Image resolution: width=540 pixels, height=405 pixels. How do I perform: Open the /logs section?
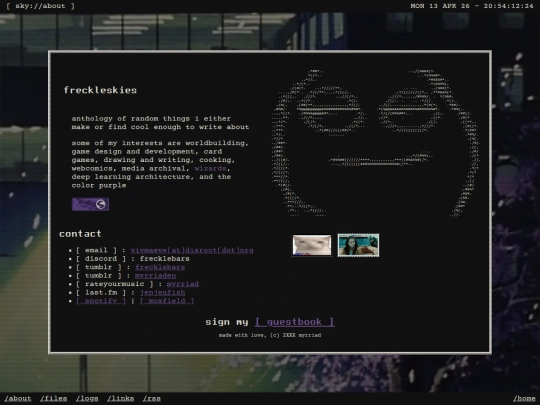87,398
